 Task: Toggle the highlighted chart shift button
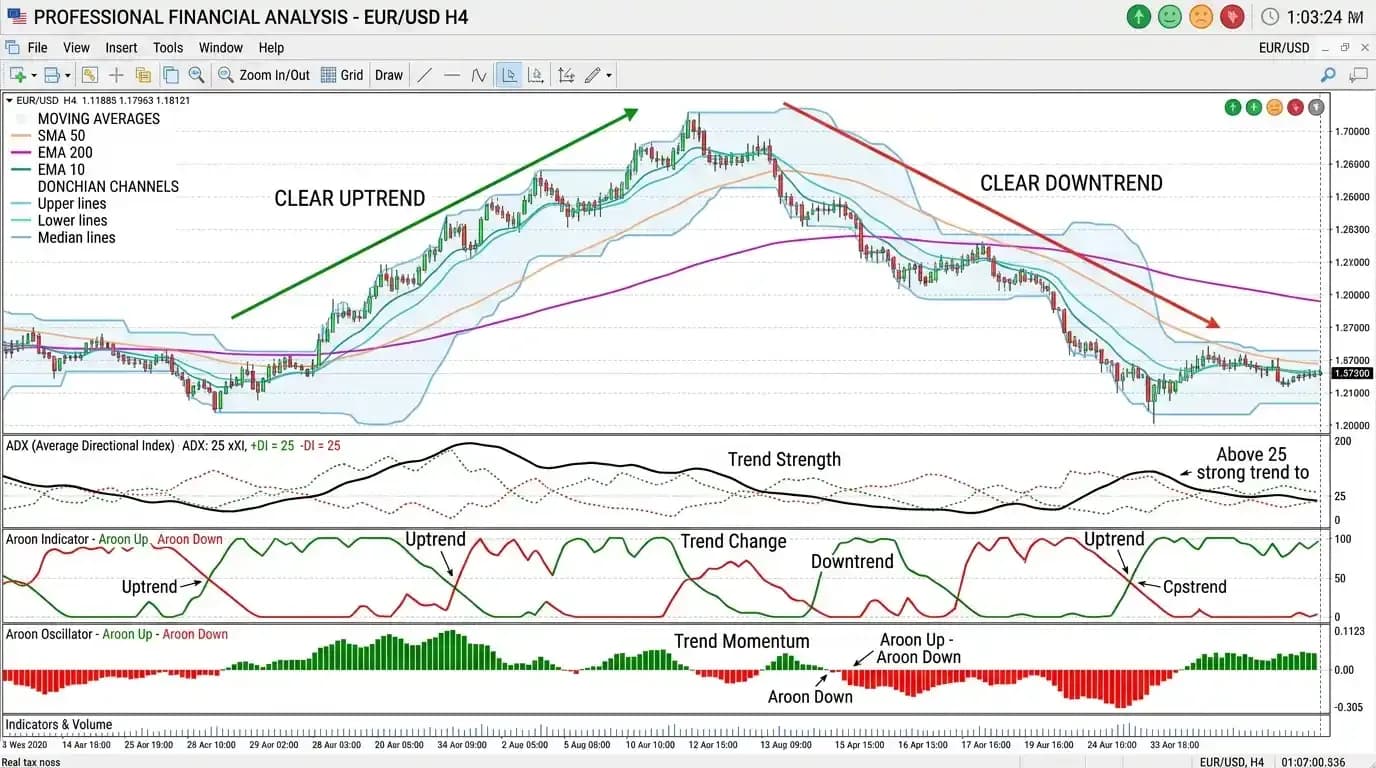tap(509, 75)
